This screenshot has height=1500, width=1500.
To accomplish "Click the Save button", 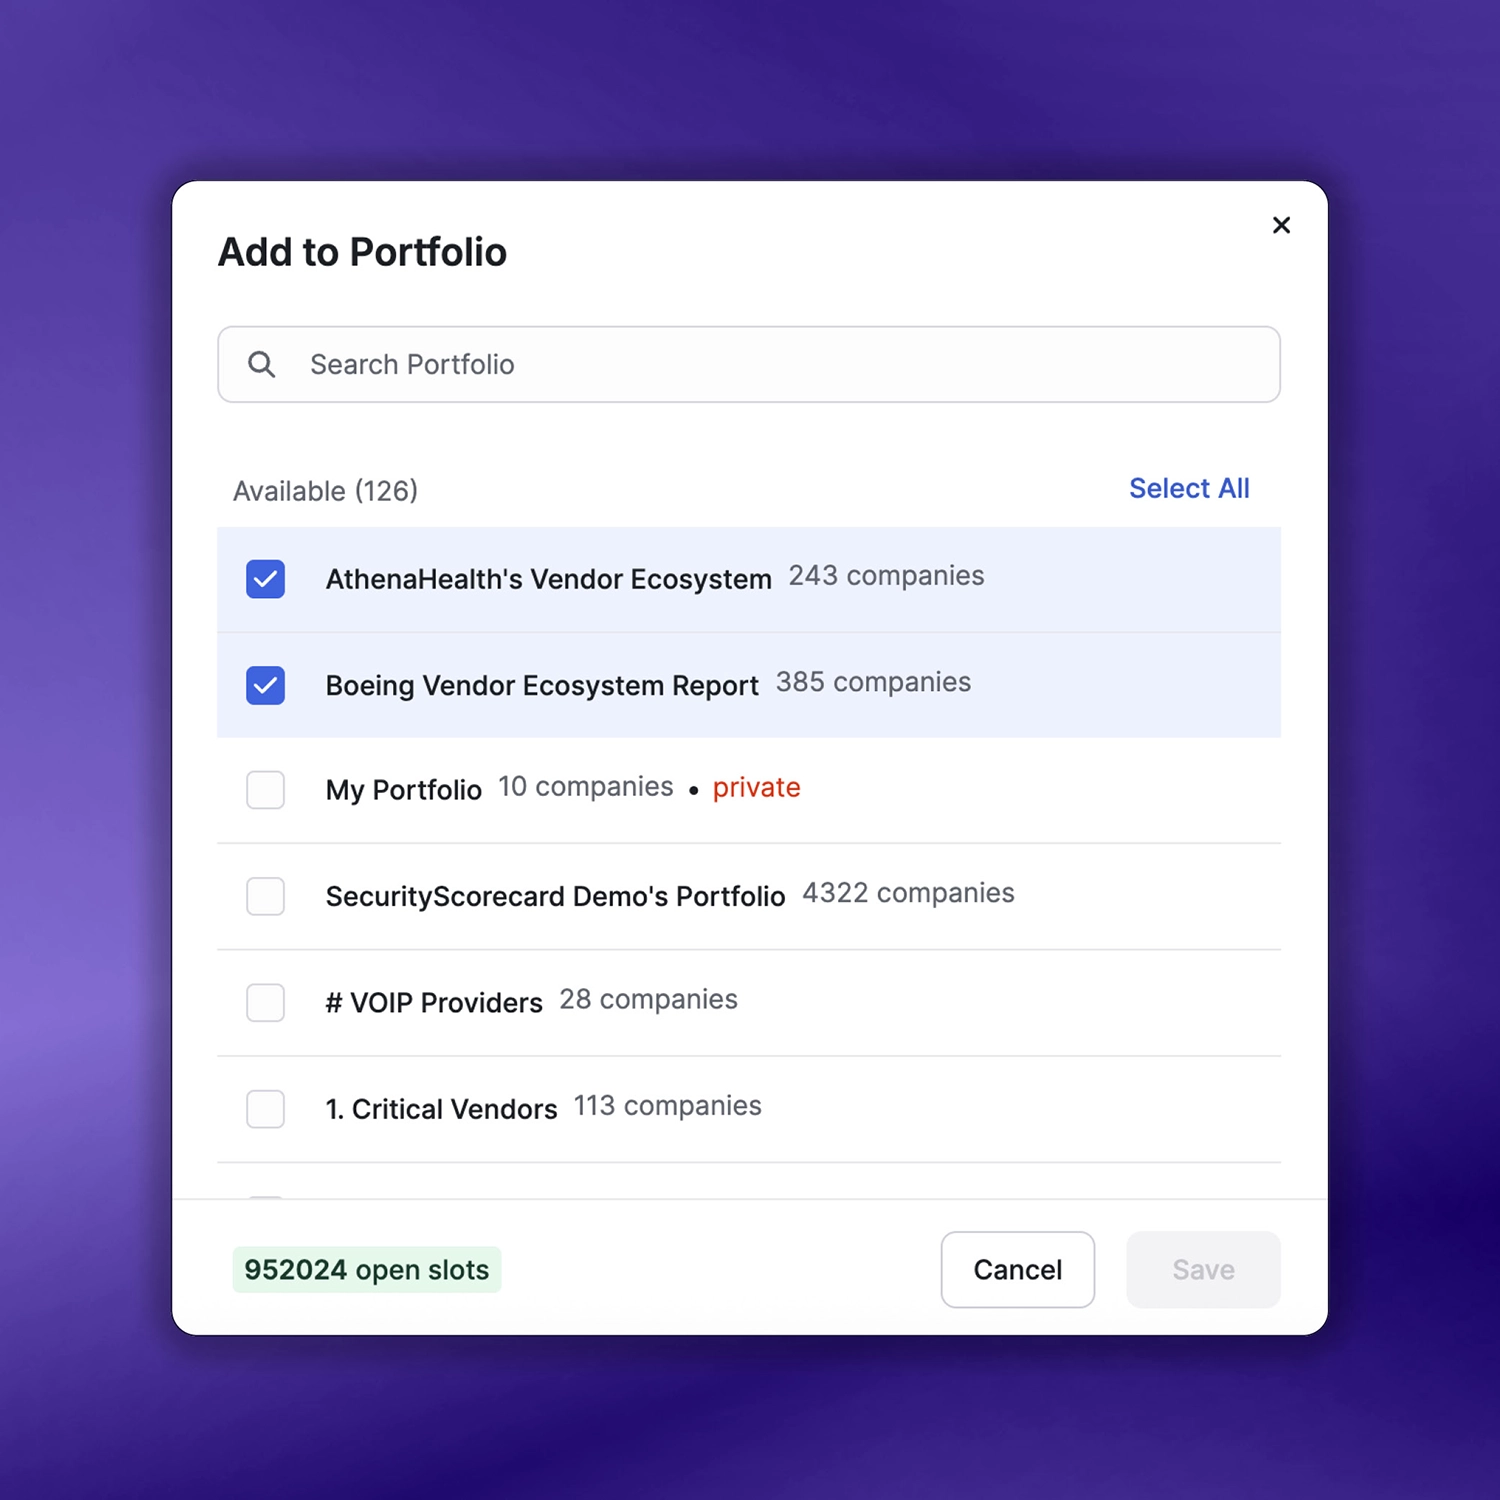I will tap(1202, 1269).
